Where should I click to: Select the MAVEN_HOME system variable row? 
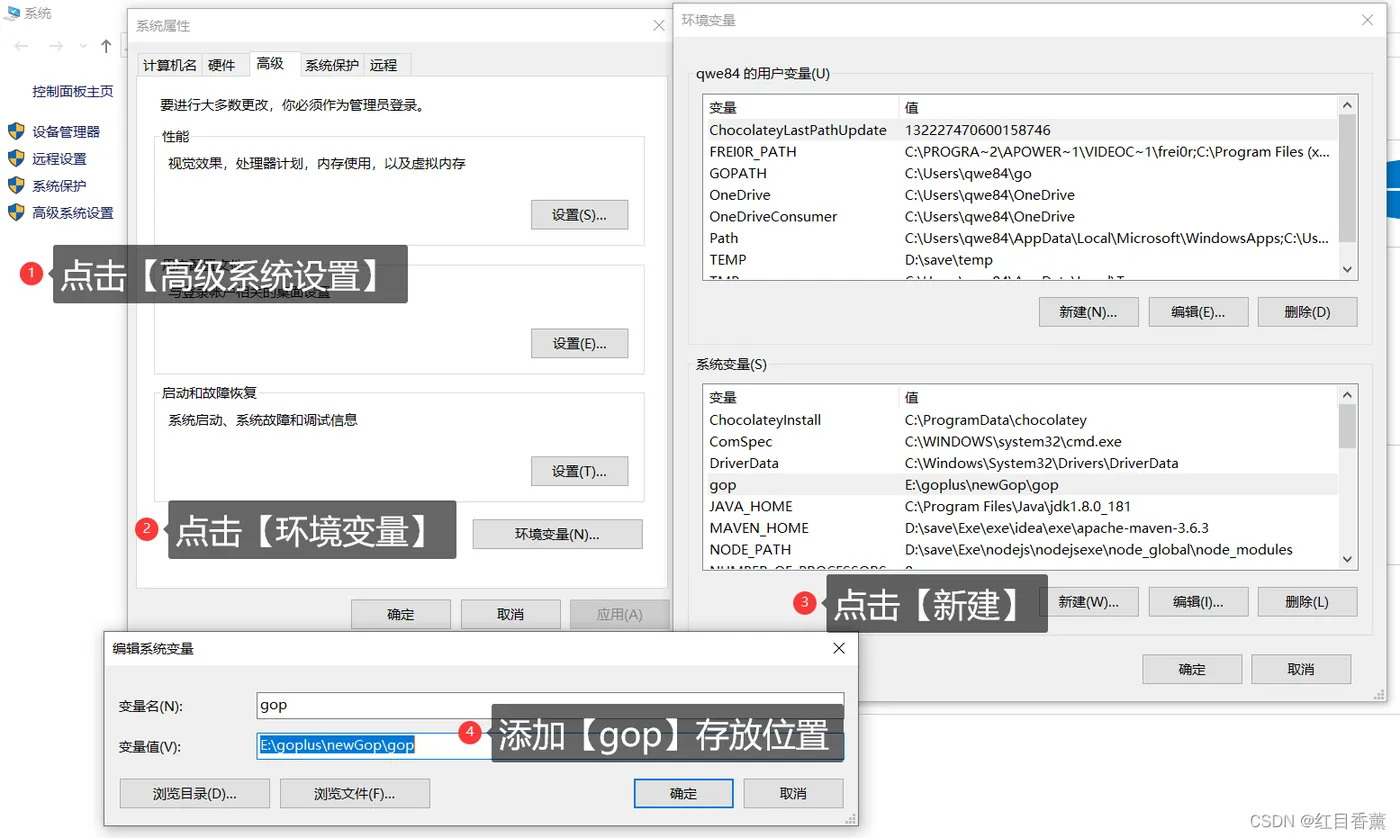point(1020,528)
